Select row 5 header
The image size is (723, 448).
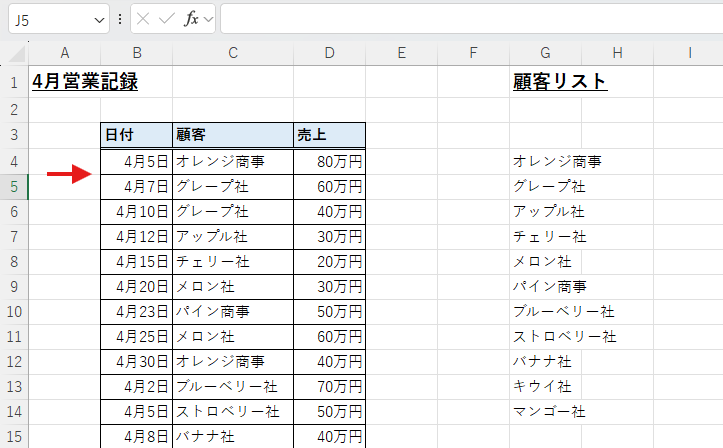[x=14, y=186]
